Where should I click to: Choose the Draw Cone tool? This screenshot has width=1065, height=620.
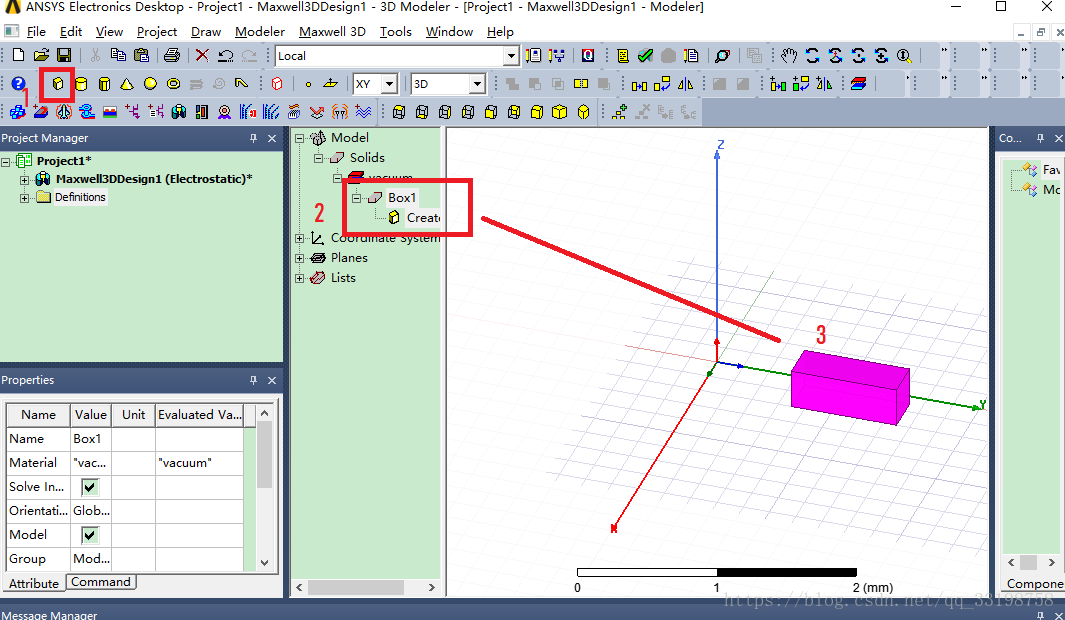click(x=127, y=84)
